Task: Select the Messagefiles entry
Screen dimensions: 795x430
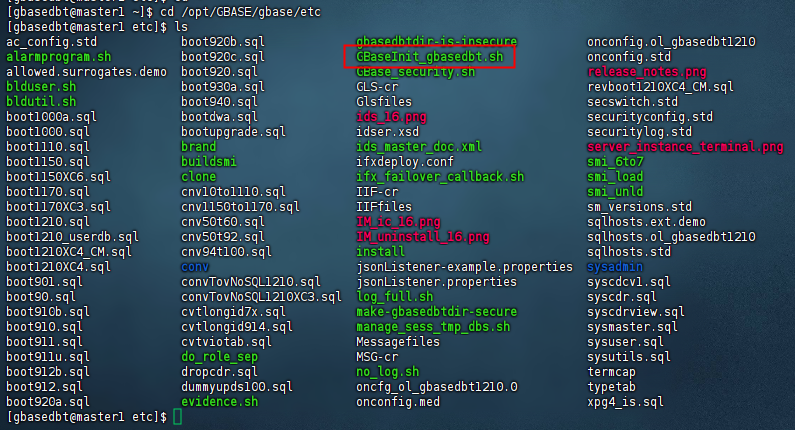Action: click(x=398, y=342)
